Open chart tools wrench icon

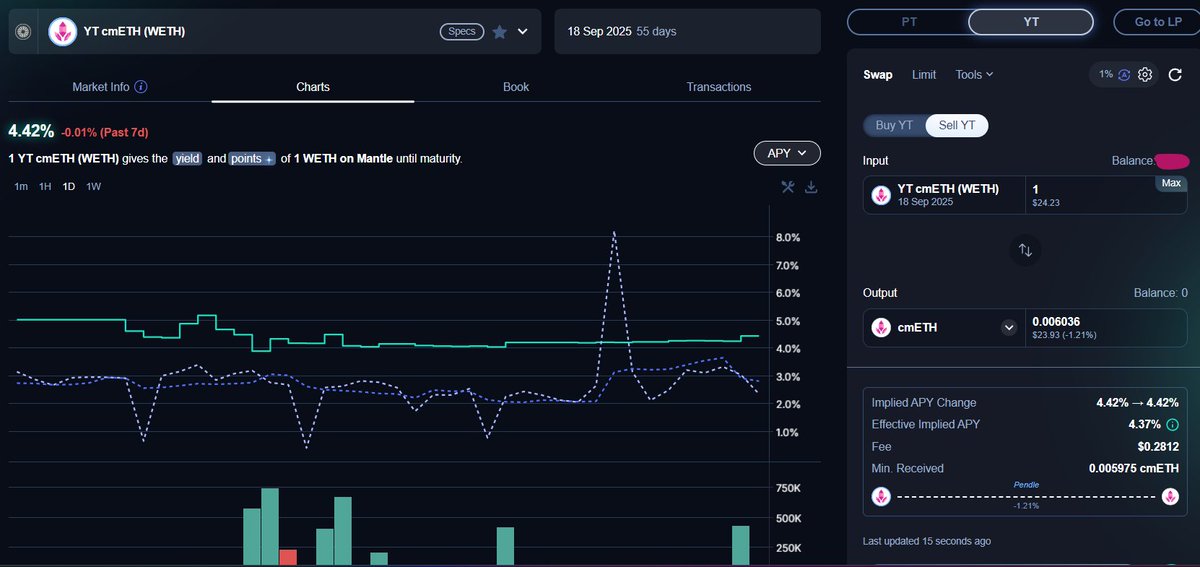(788, 187)
